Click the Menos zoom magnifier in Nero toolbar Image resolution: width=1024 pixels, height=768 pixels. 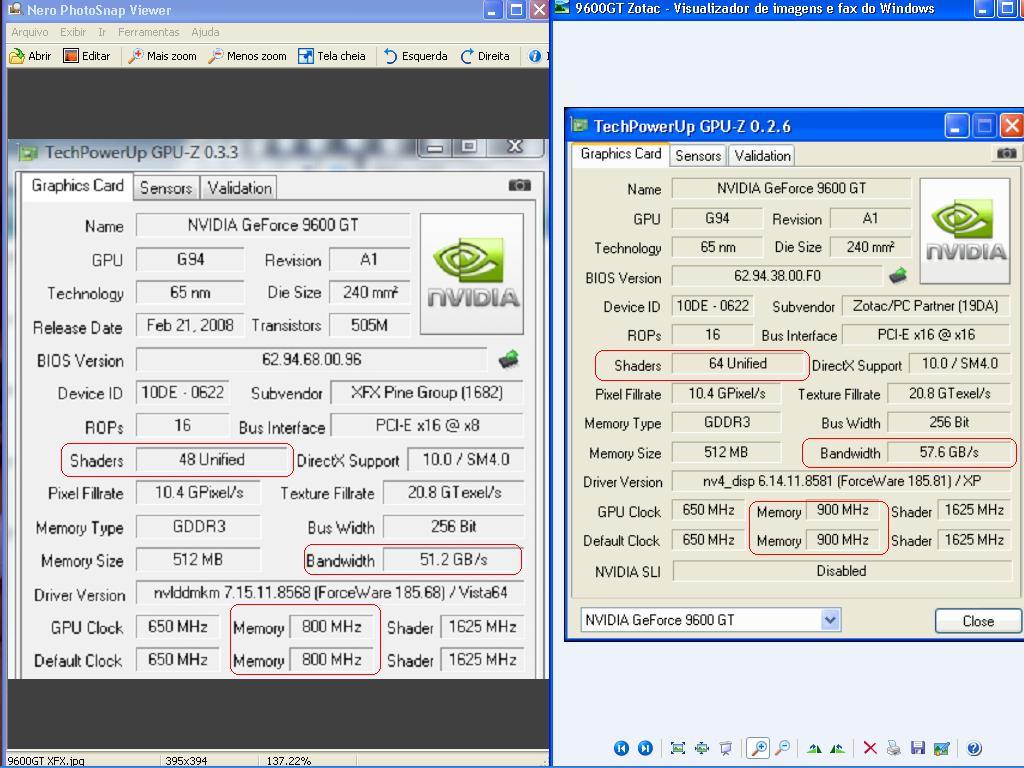(x=216, y=56)
